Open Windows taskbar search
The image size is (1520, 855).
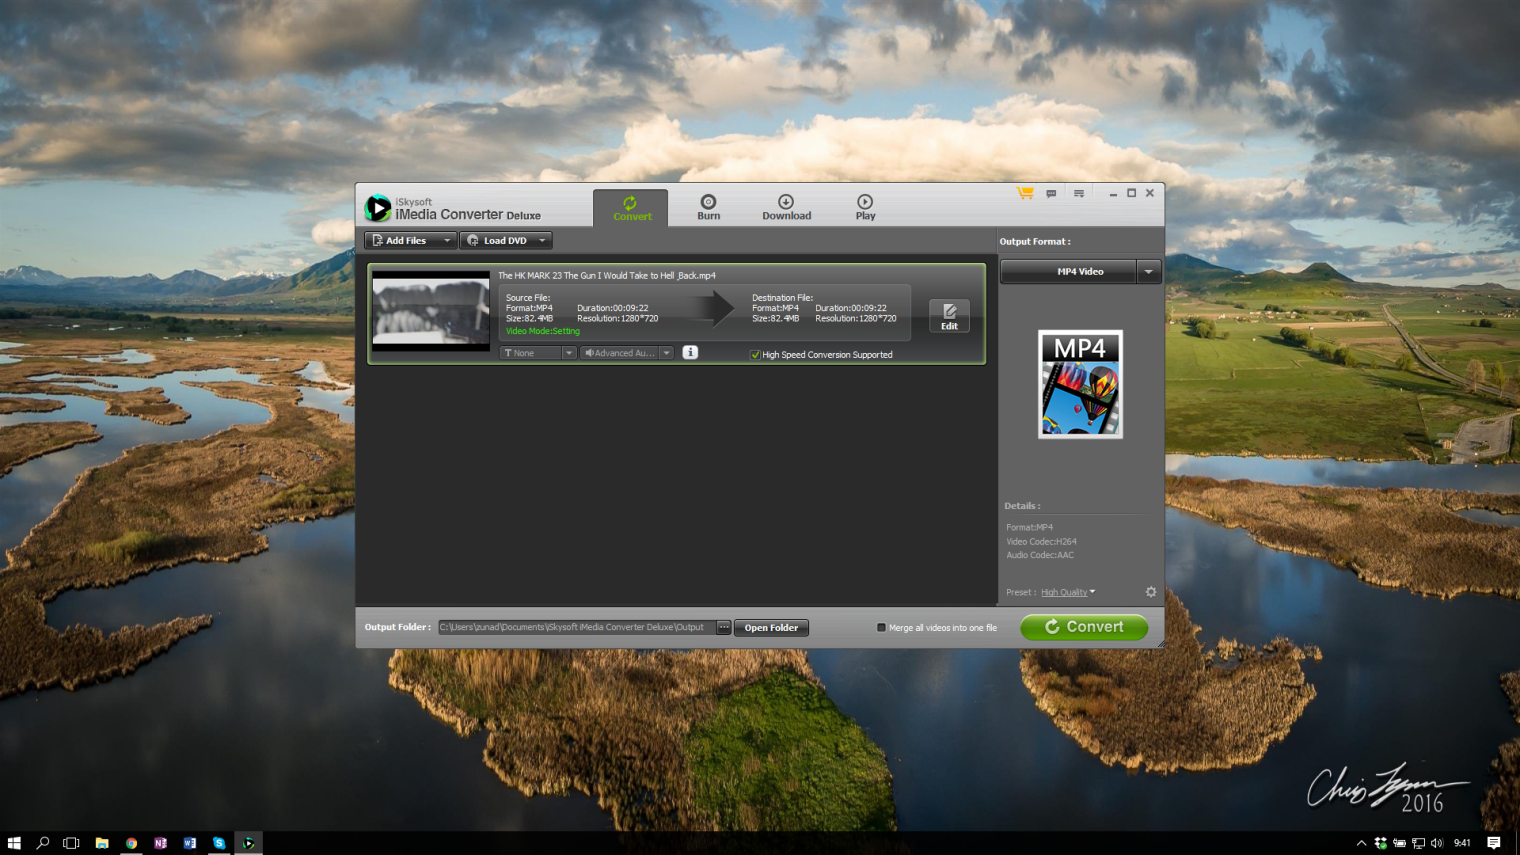(x=43, y=843)
